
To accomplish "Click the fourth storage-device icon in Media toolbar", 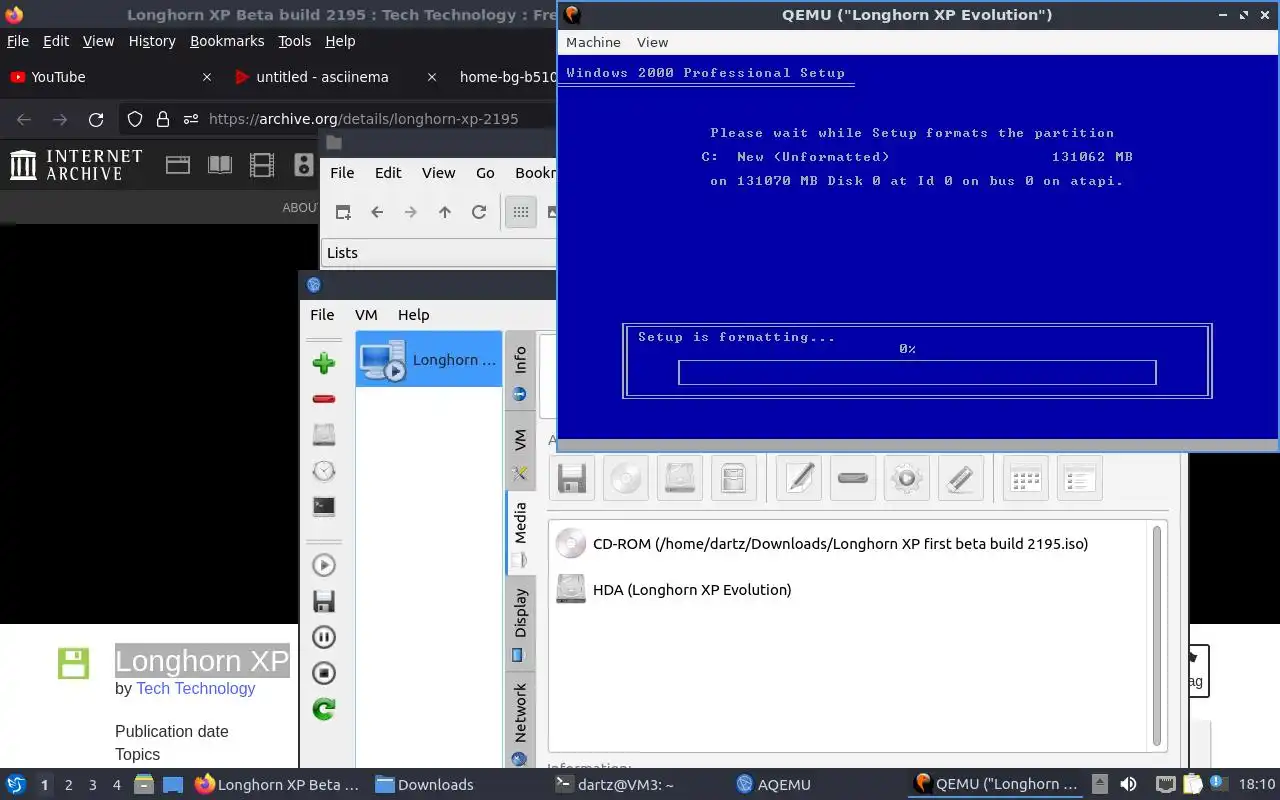I will [x=734, y=478].
